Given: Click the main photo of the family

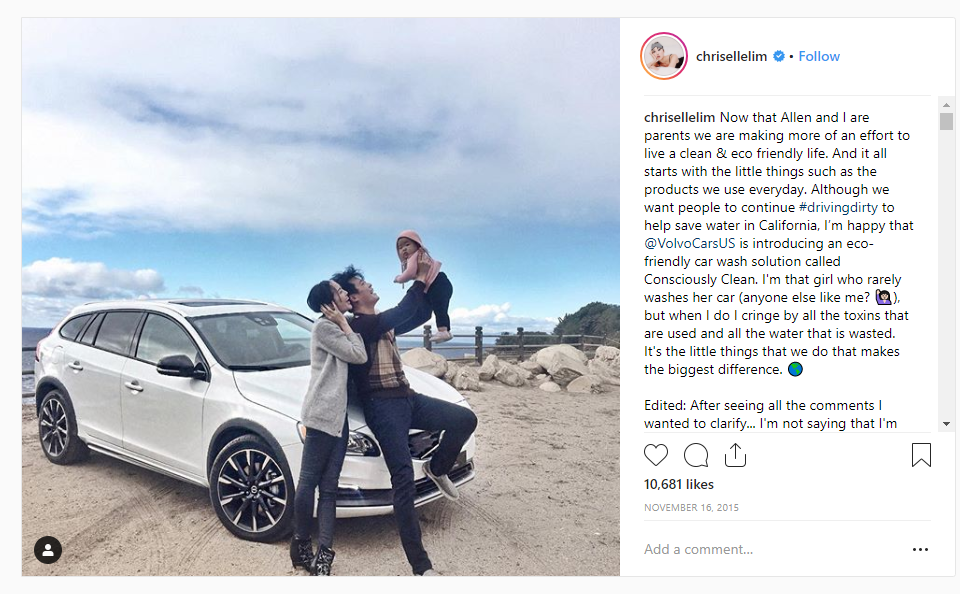Looking at the screenshot, I should (x=321, y=297).
